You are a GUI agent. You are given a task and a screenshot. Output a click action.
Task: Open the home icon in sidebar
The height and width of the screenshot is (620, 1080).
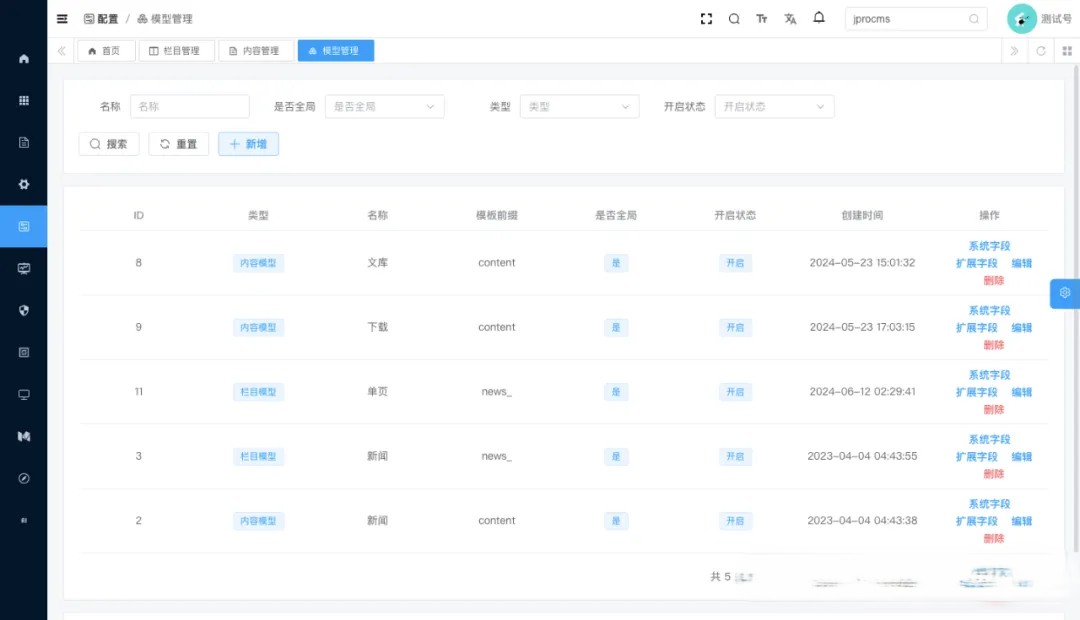[24, 59]
